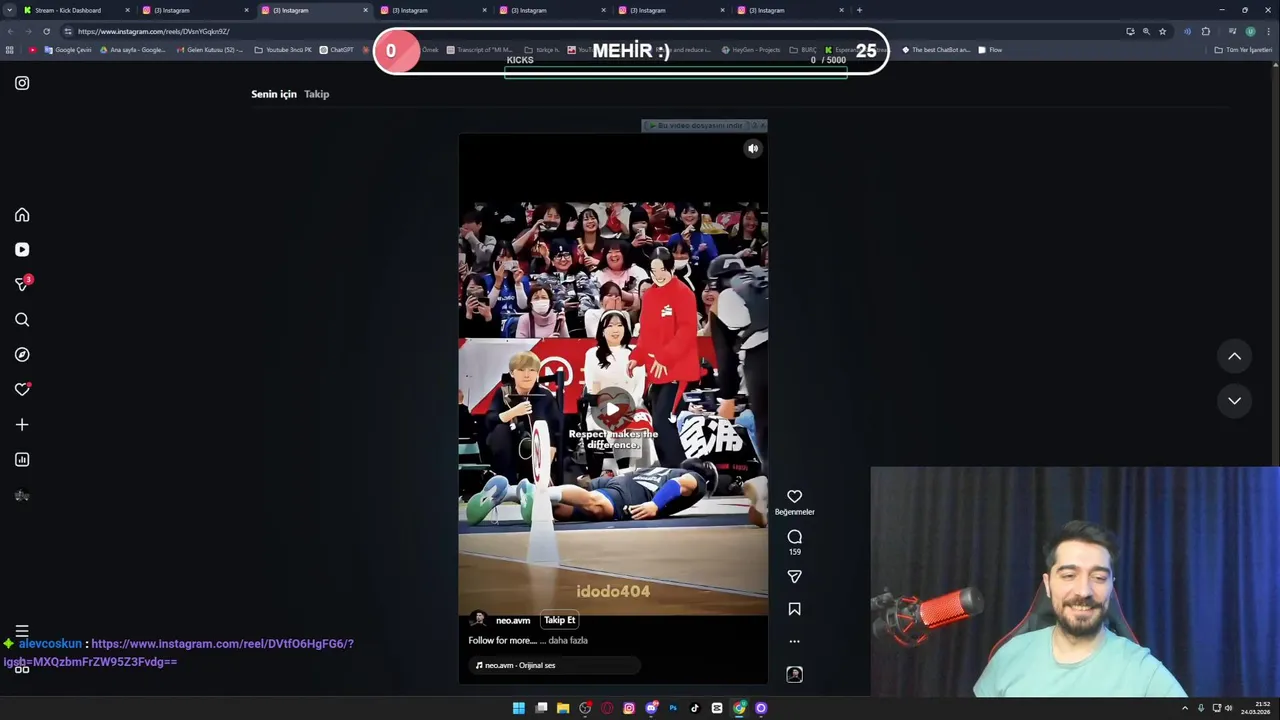The width and height of the screenshot is (1280, 720).
Task: Click the Create plus icon
Action: pyautogui.click(x=22, y=425)
